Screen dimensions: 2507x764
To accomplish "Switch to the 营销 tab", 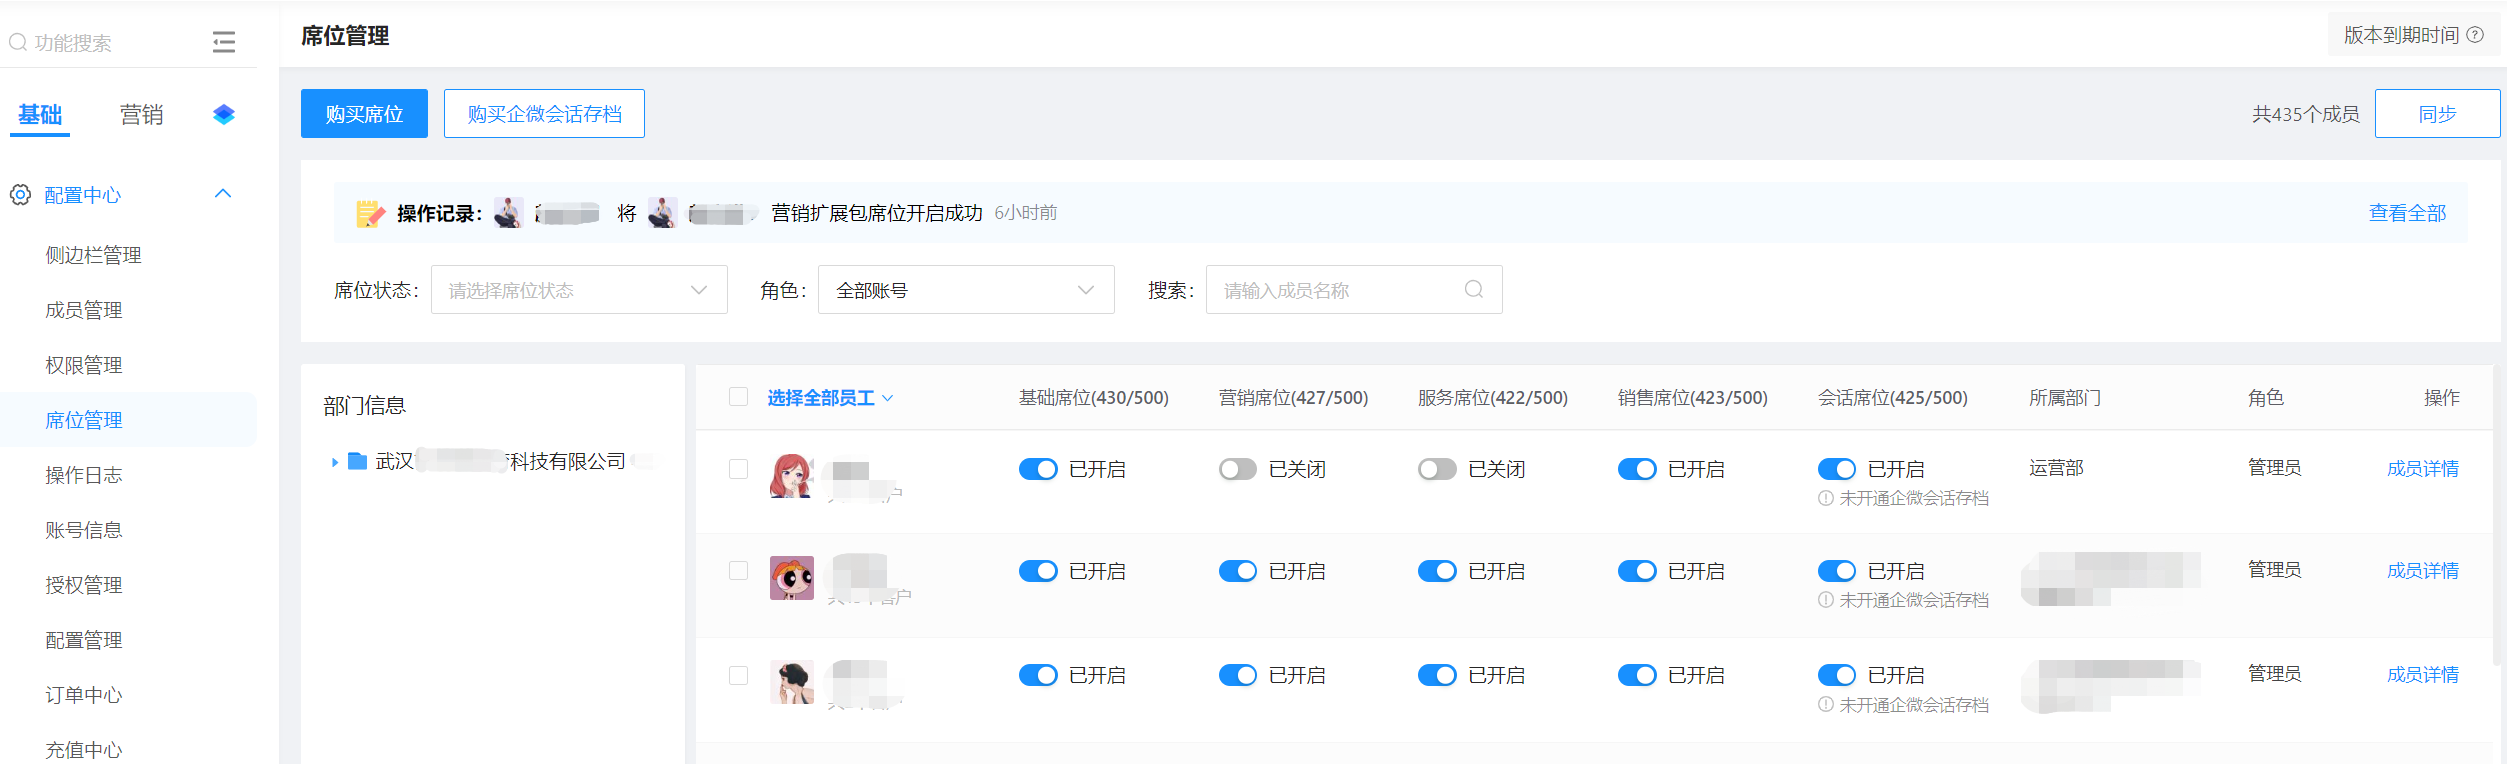I will click(x=141, y=115).
